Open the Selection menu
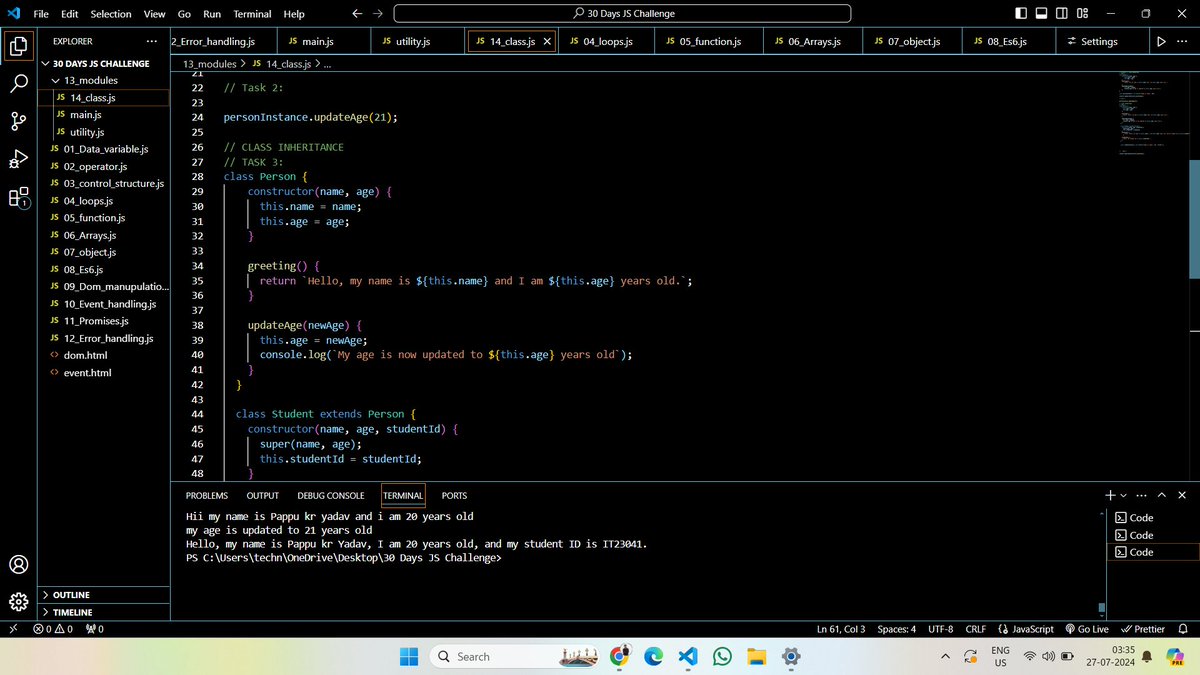 coord(111,14)
